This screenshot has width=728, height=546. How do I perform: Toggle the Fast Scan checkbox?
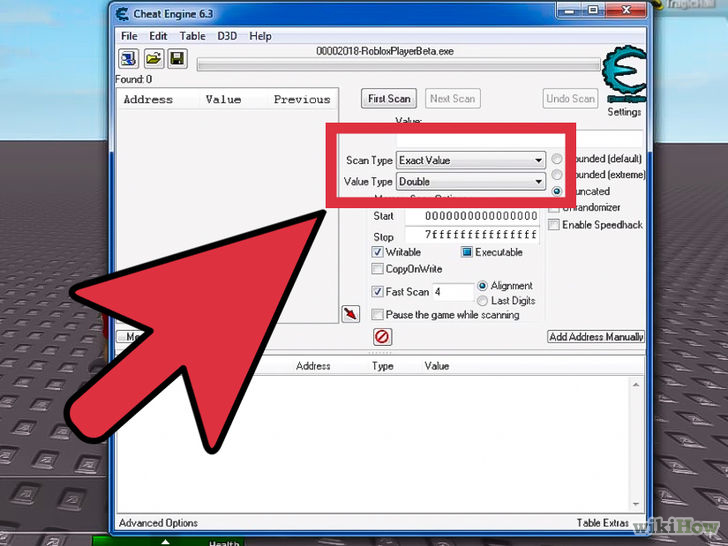[377, 292]
